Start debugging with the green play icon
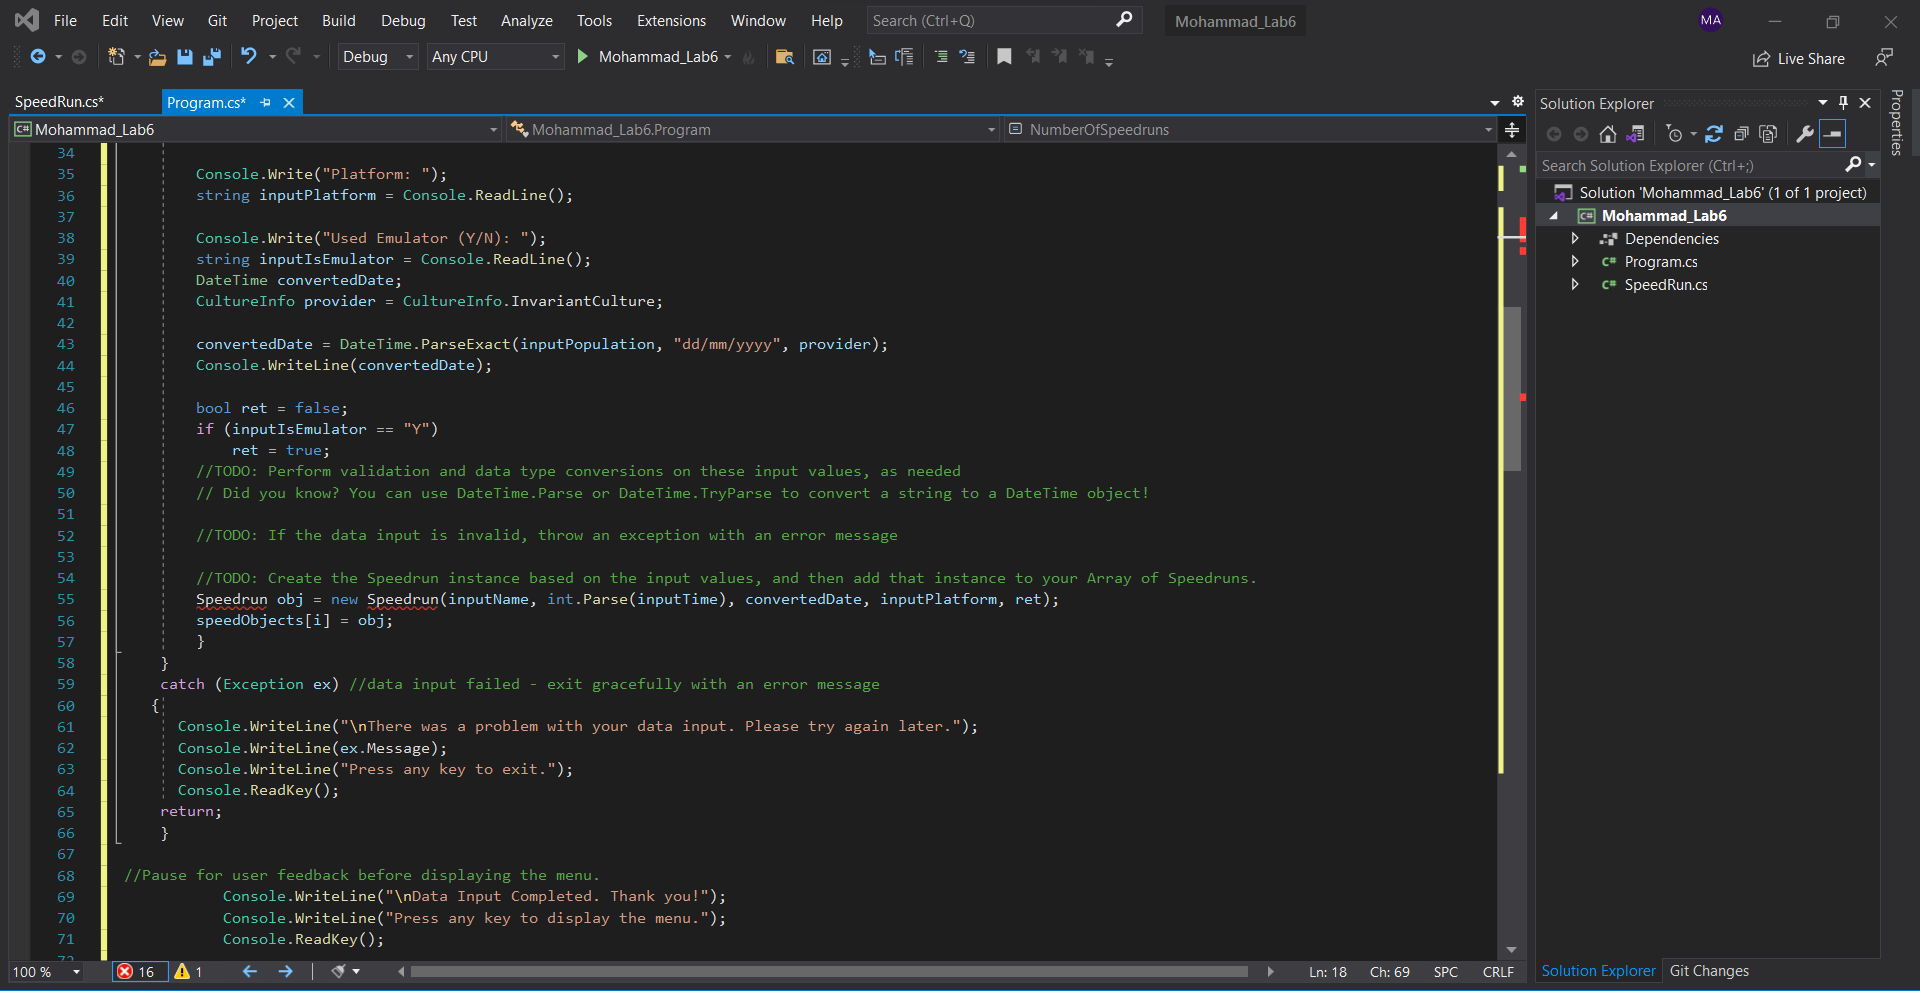 tap(583, 57)
